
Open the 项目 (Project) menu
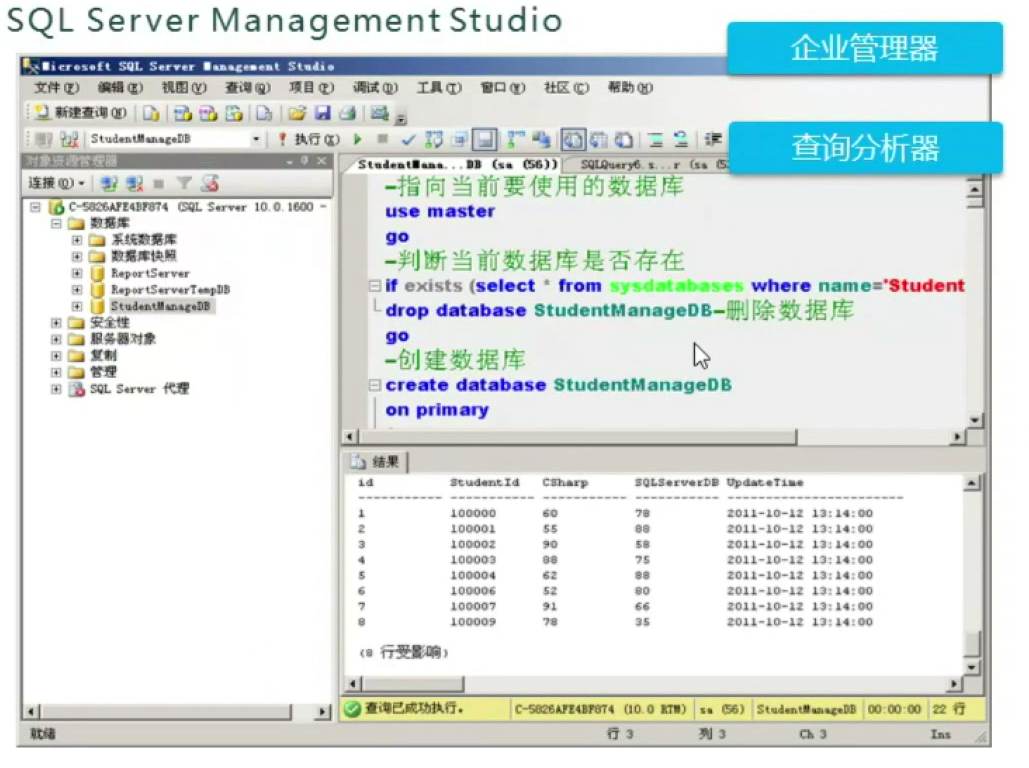(312, 87)
